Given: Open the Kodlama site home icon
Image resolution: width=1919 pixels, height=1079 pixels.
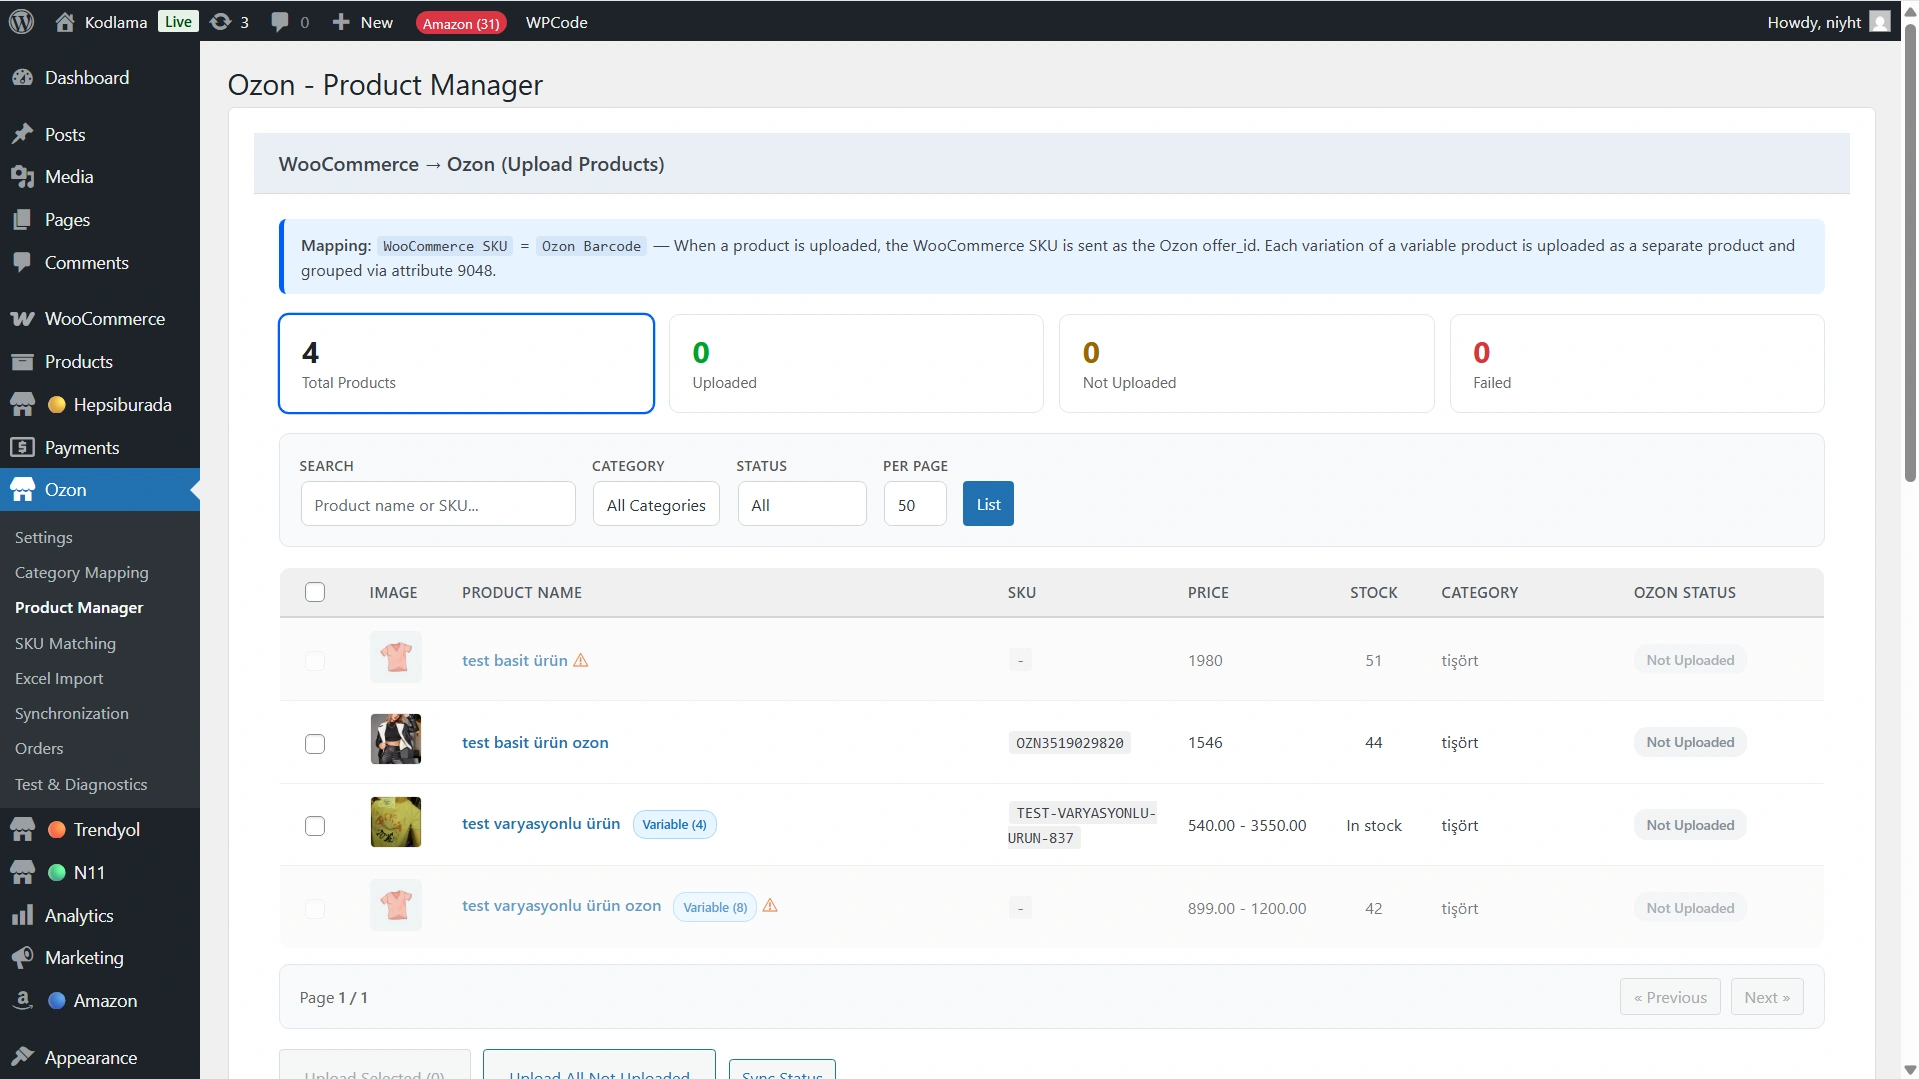Looking at the screenshot, I should (65, 22).
